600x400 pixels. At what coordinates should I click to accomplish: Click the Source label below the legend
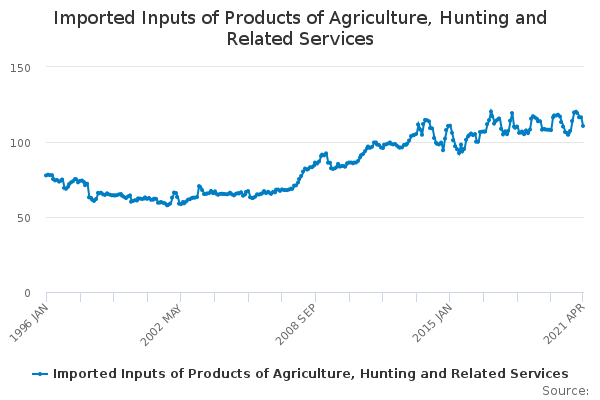[565, 390]
